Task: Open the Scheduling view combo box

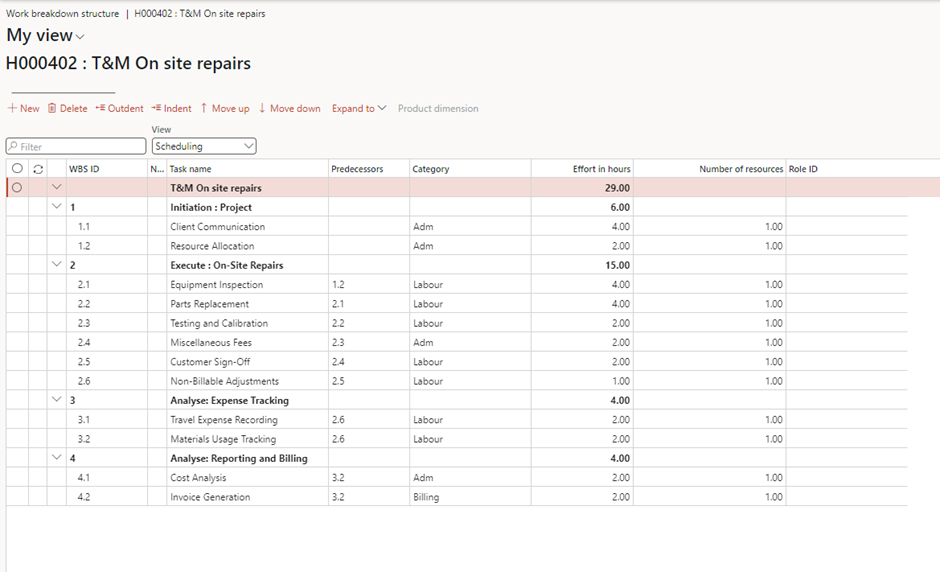Action: click(x=204, y=146)
